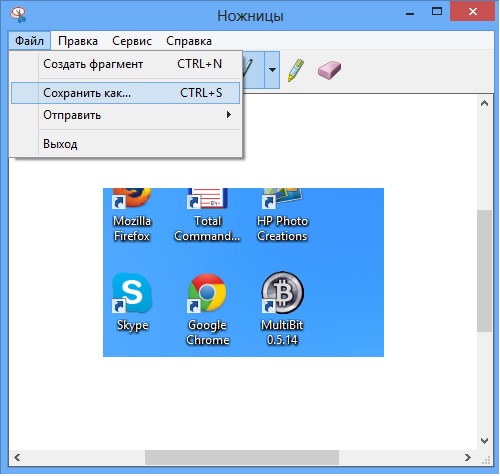500x476 pixels.
Task: Open the Правка menu
Action: 78,41
